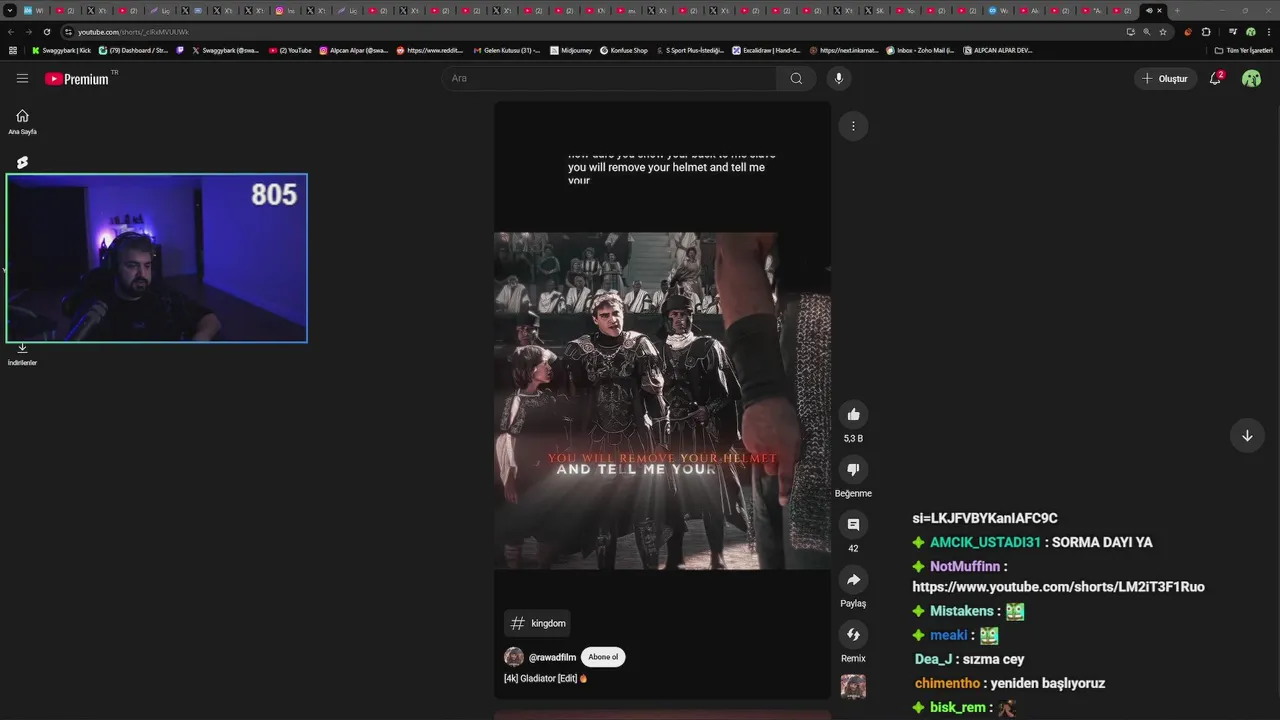Click chimentho message 'yeniden başlıyoruz'

coord(1047,683)
